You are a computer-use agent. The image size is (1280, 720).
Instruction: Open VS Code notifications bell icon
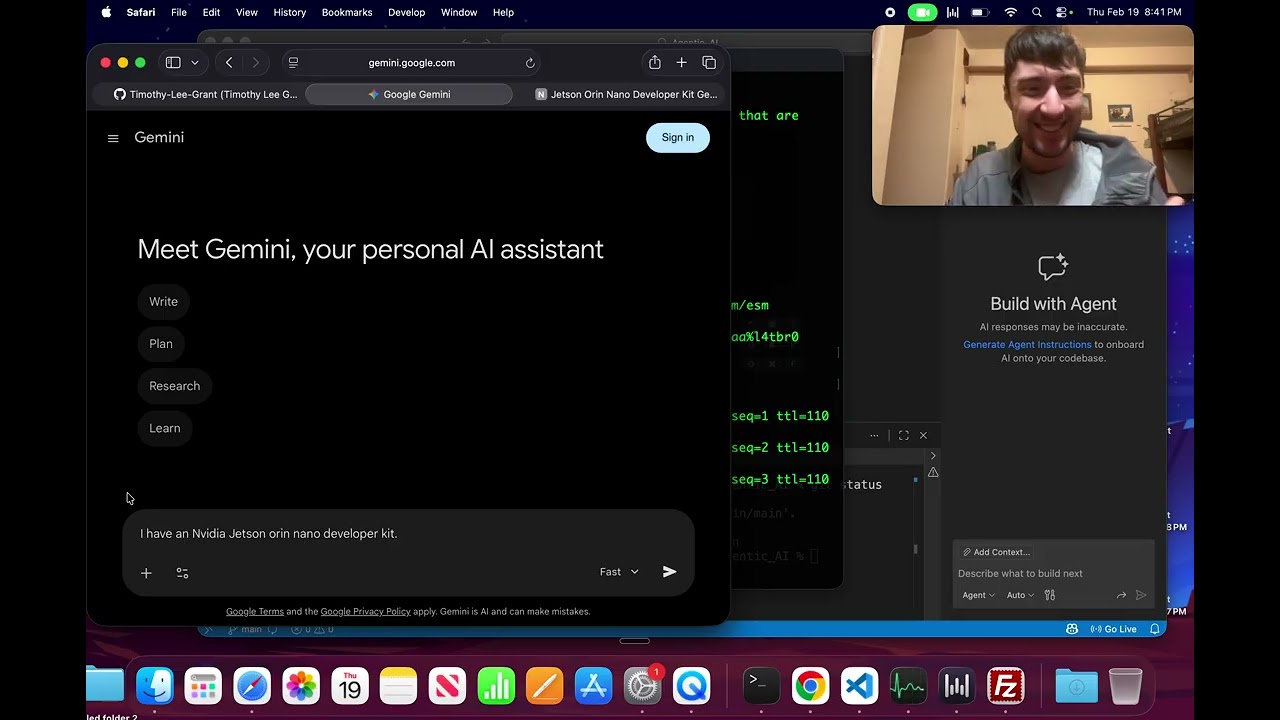1155,629
